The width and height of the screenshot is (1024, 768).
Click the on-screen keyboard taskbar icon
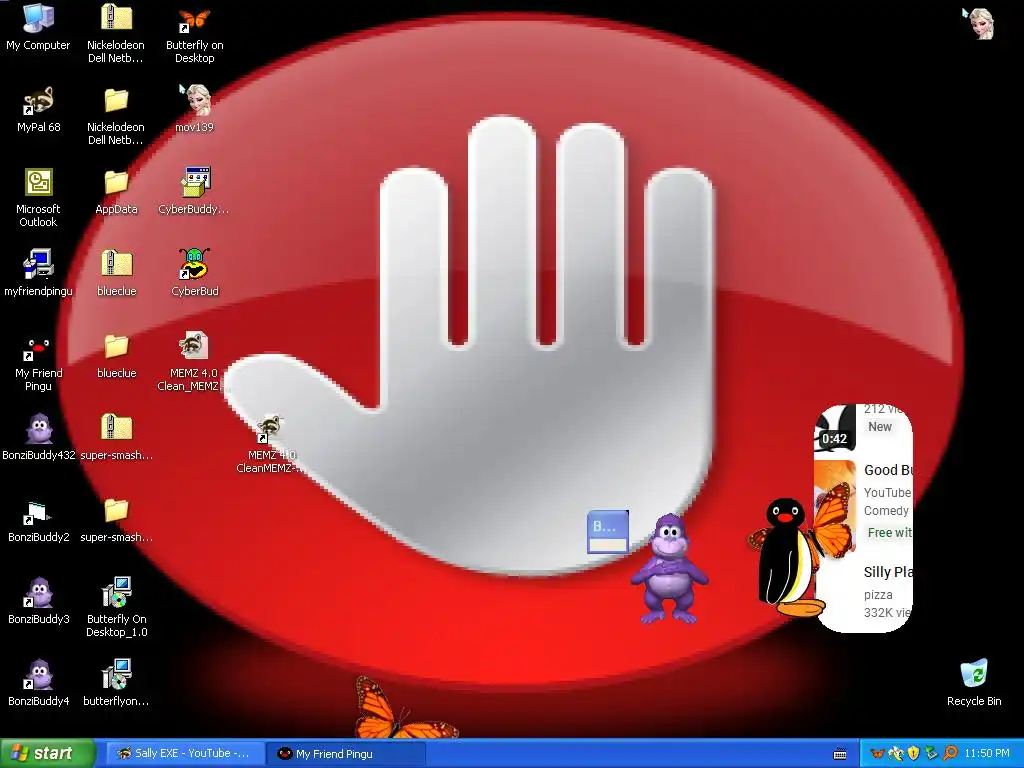(x=840, y=754)
